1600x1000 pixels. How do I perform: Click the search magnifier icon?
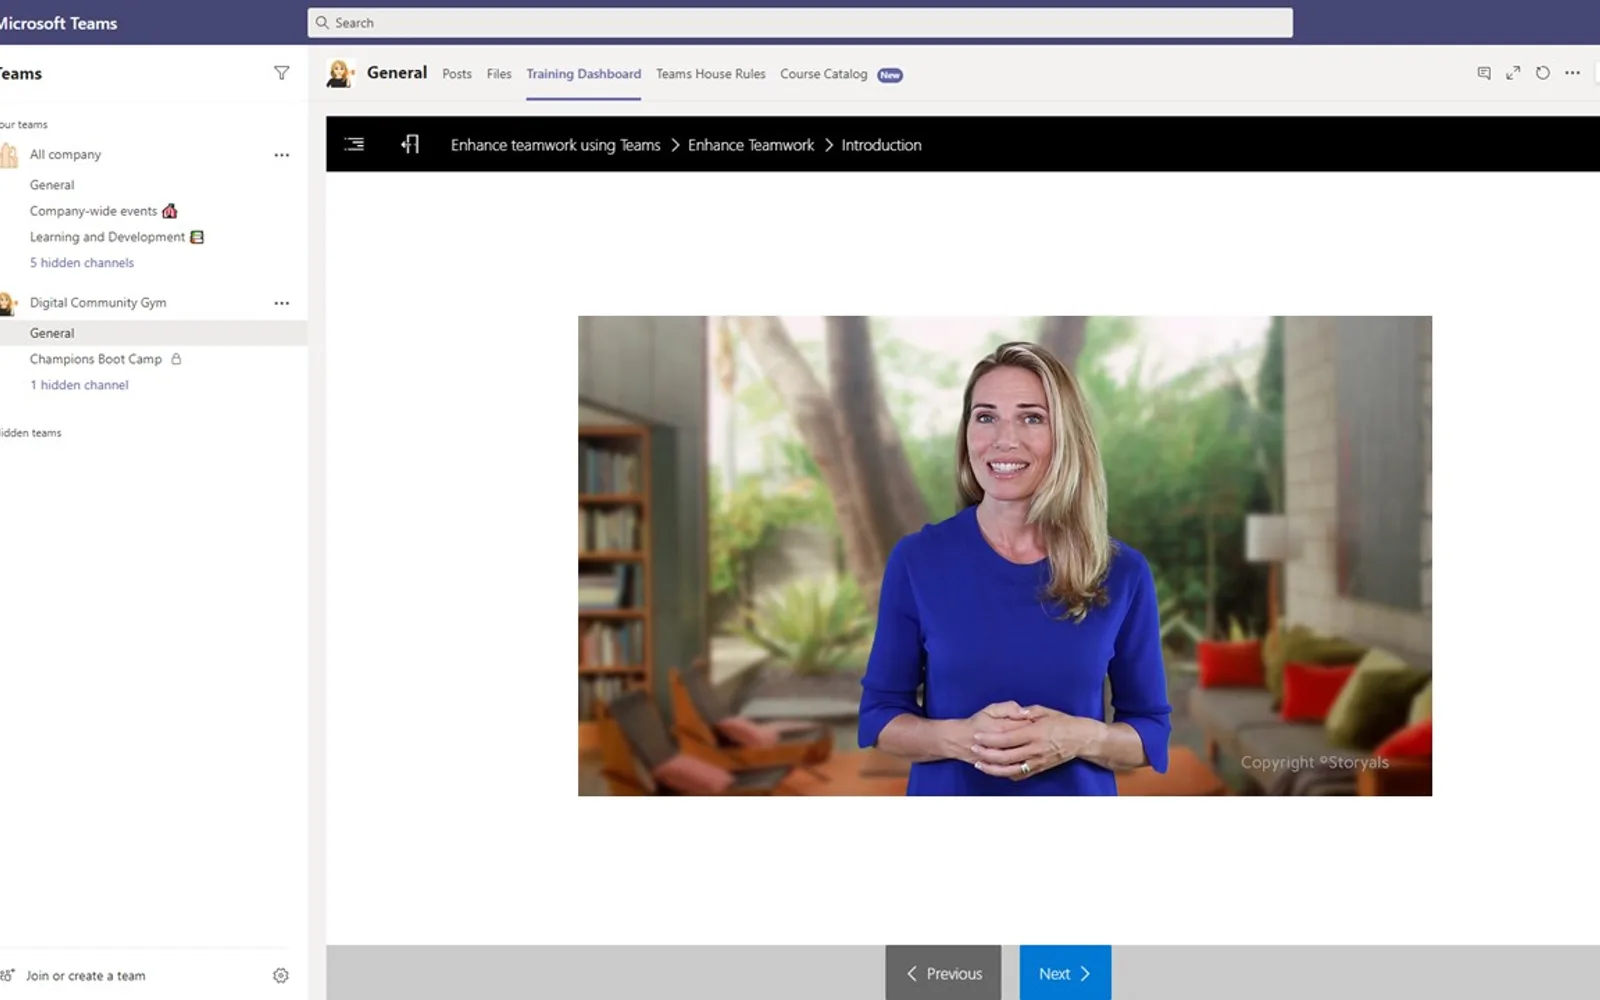click(322, 22)
